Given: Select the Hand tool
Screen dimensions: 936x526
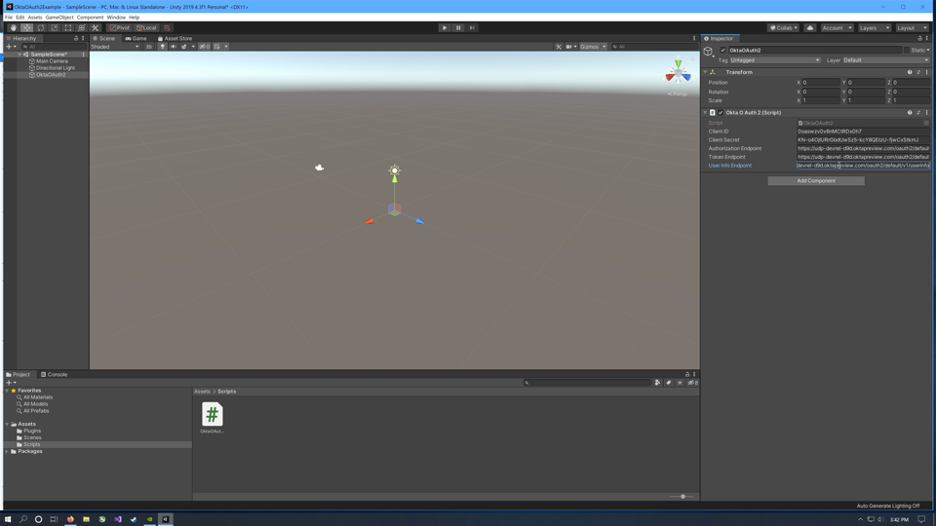Looking at the screenshot, I should click(x=13, y=28).
